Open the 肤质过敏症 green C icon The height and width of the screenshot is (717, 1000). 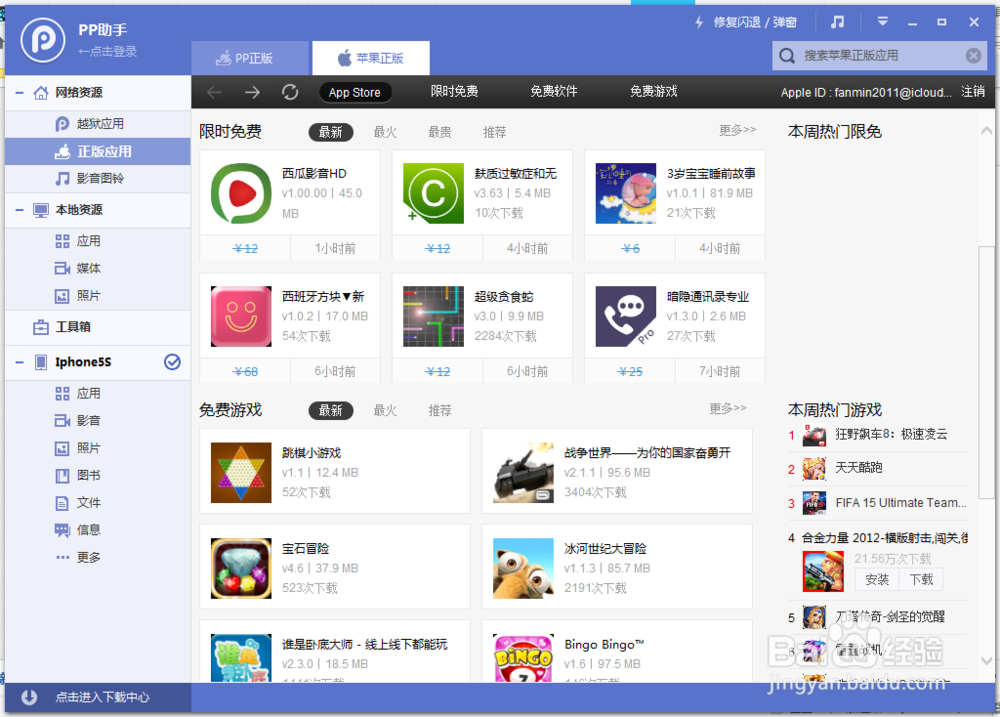[434, 193]
